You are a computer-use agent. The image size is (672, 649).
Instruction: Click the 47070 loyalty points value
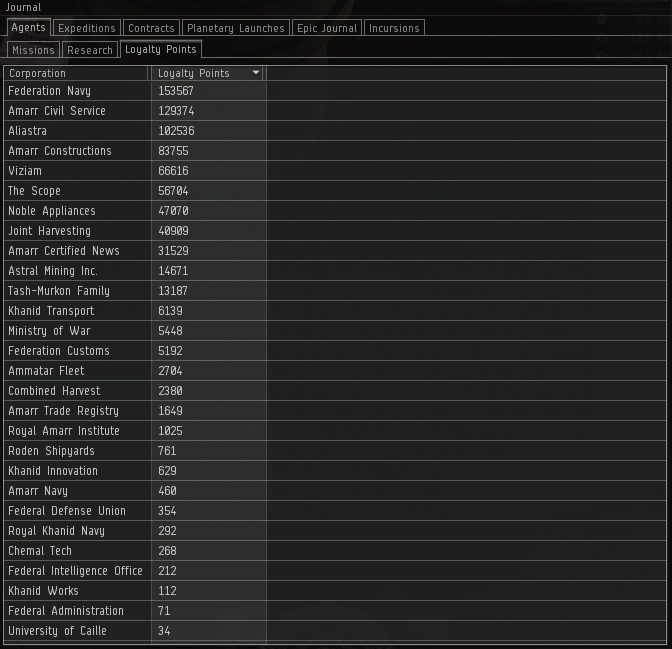(173, 211)
